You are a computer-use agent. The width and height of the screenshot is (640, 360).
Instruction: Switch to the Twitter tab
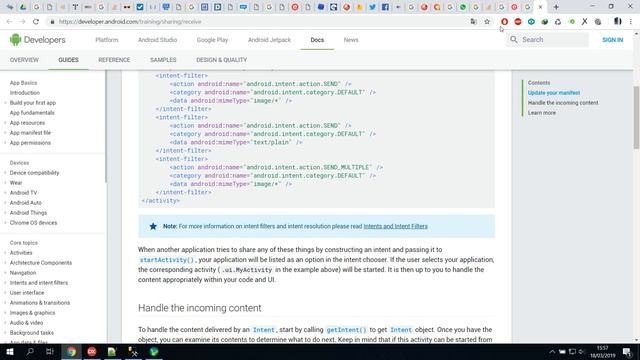click(x=372, y=7)
